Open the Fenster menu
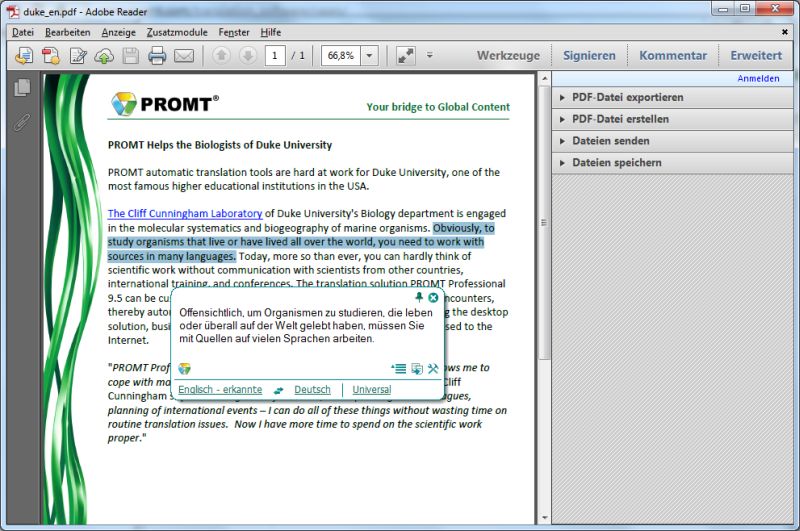The height and width of the screenshot is (531, 800). coord(234,32)
